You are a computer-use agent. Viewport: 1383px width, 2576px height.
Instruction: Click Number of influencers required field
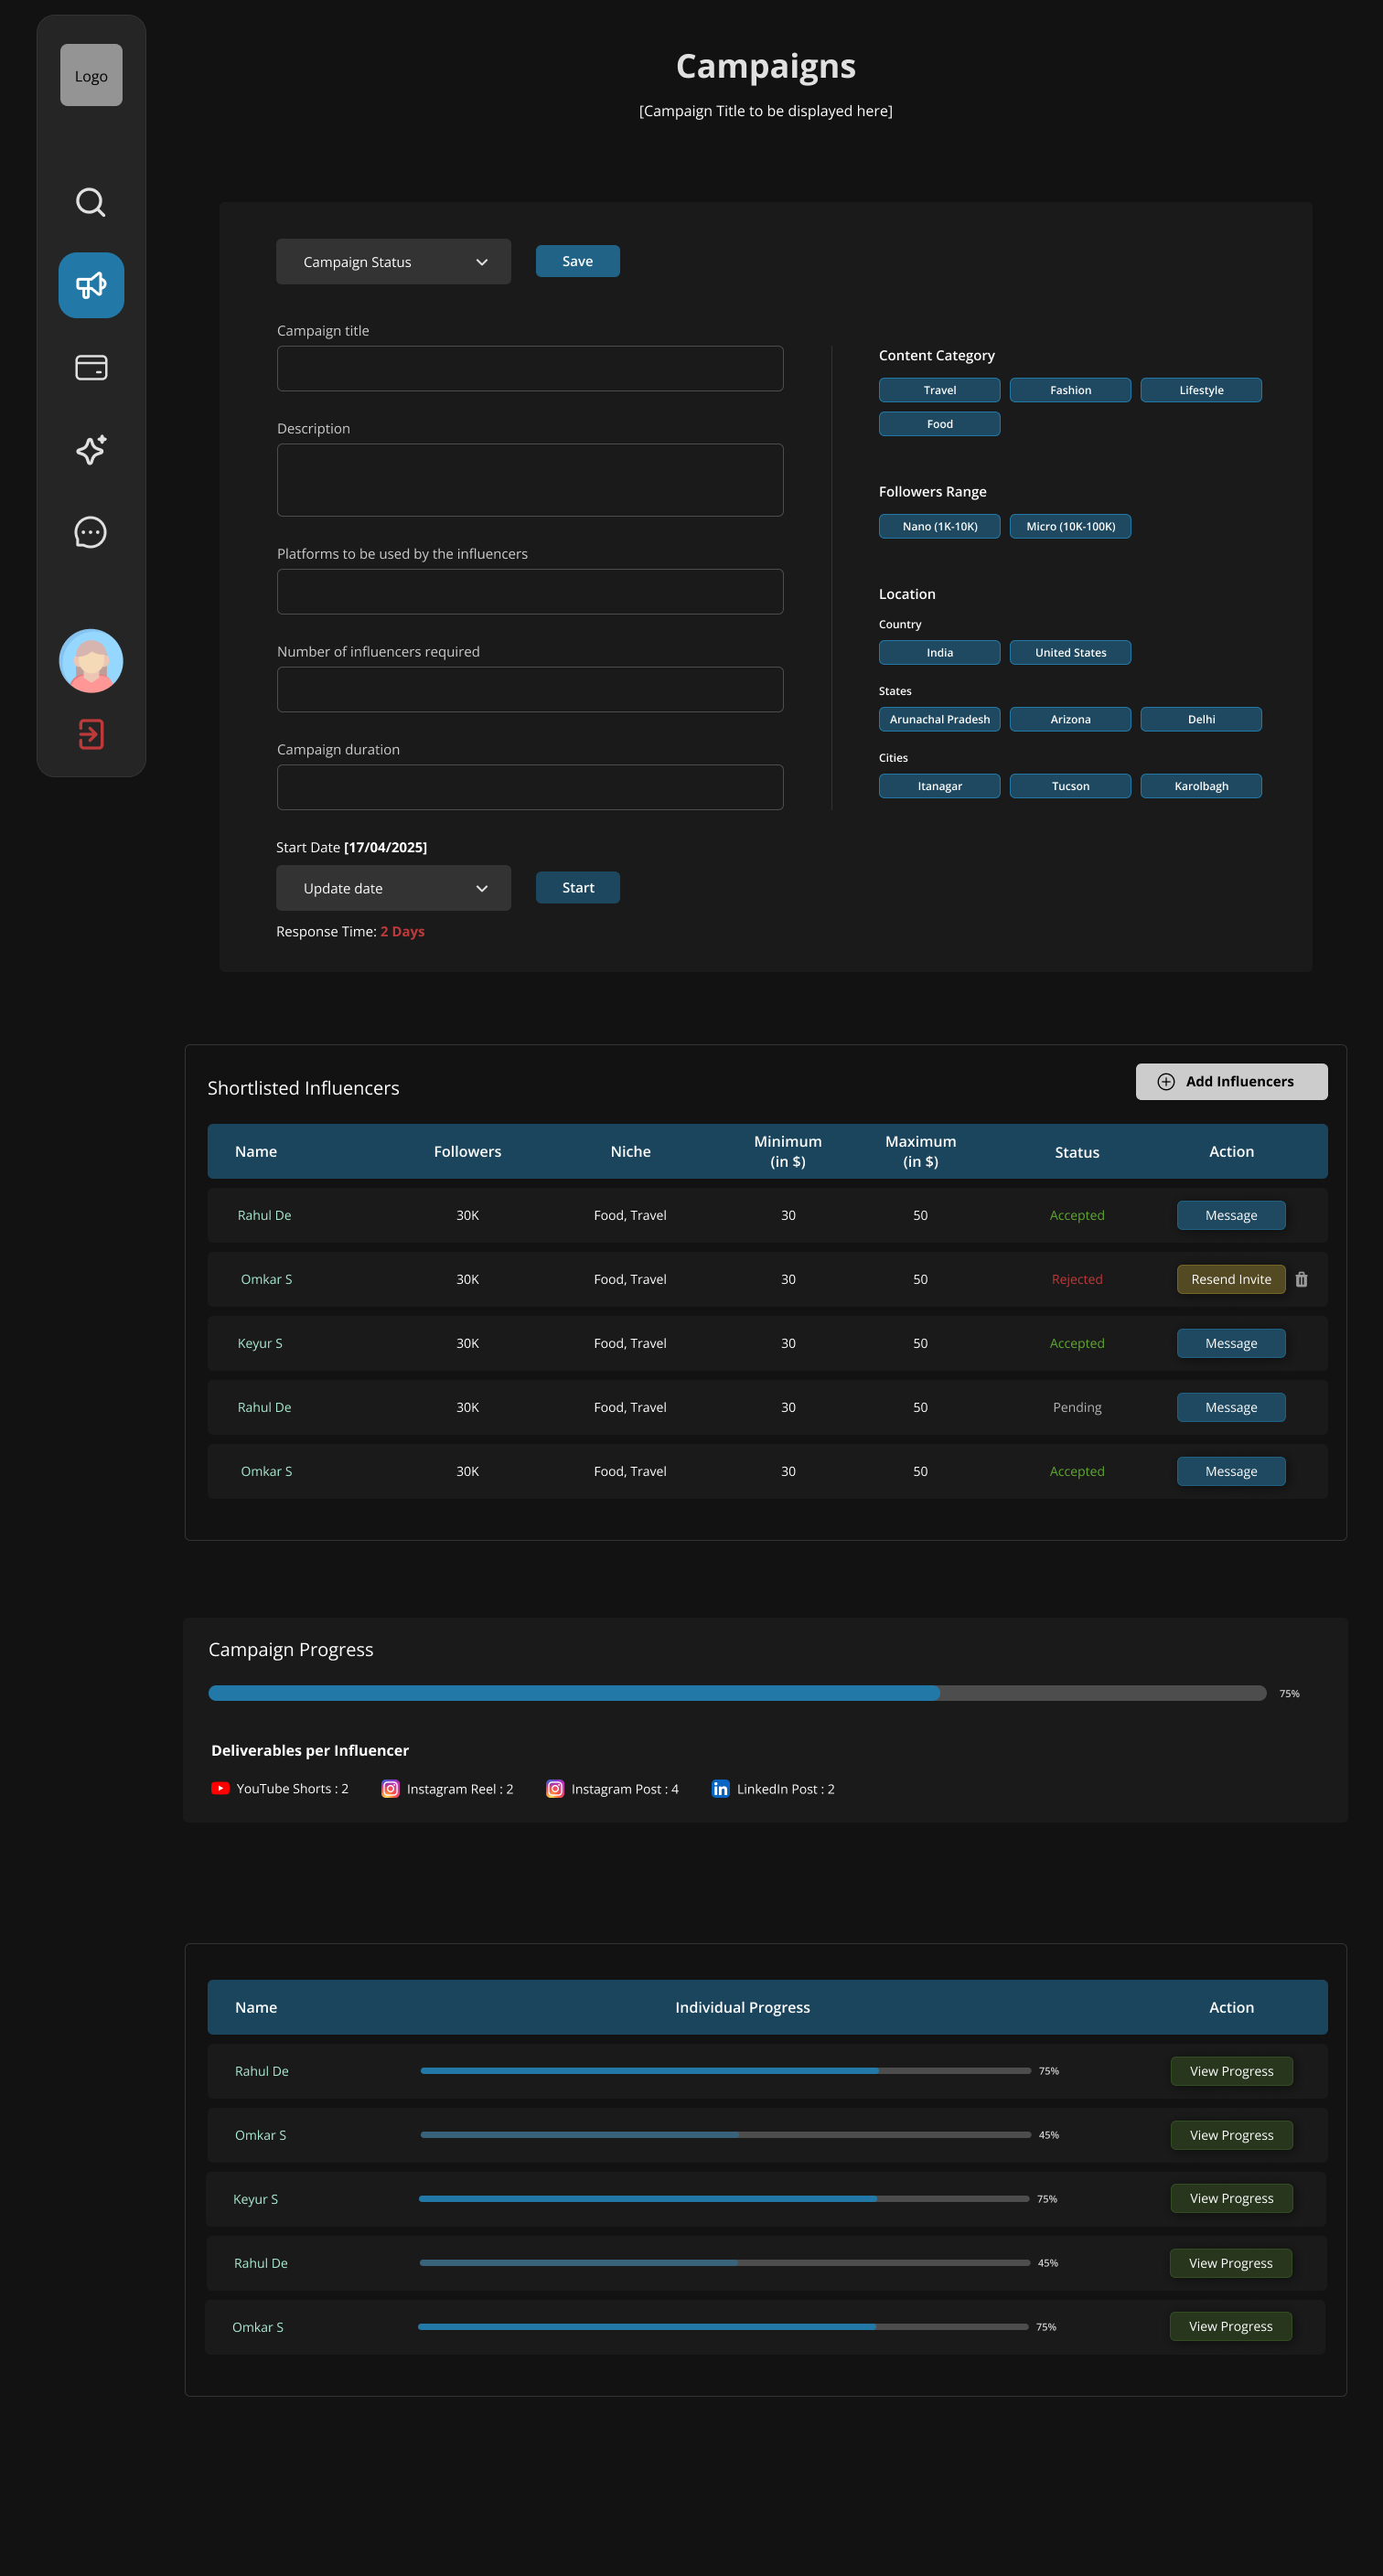[x=530, y=689]
